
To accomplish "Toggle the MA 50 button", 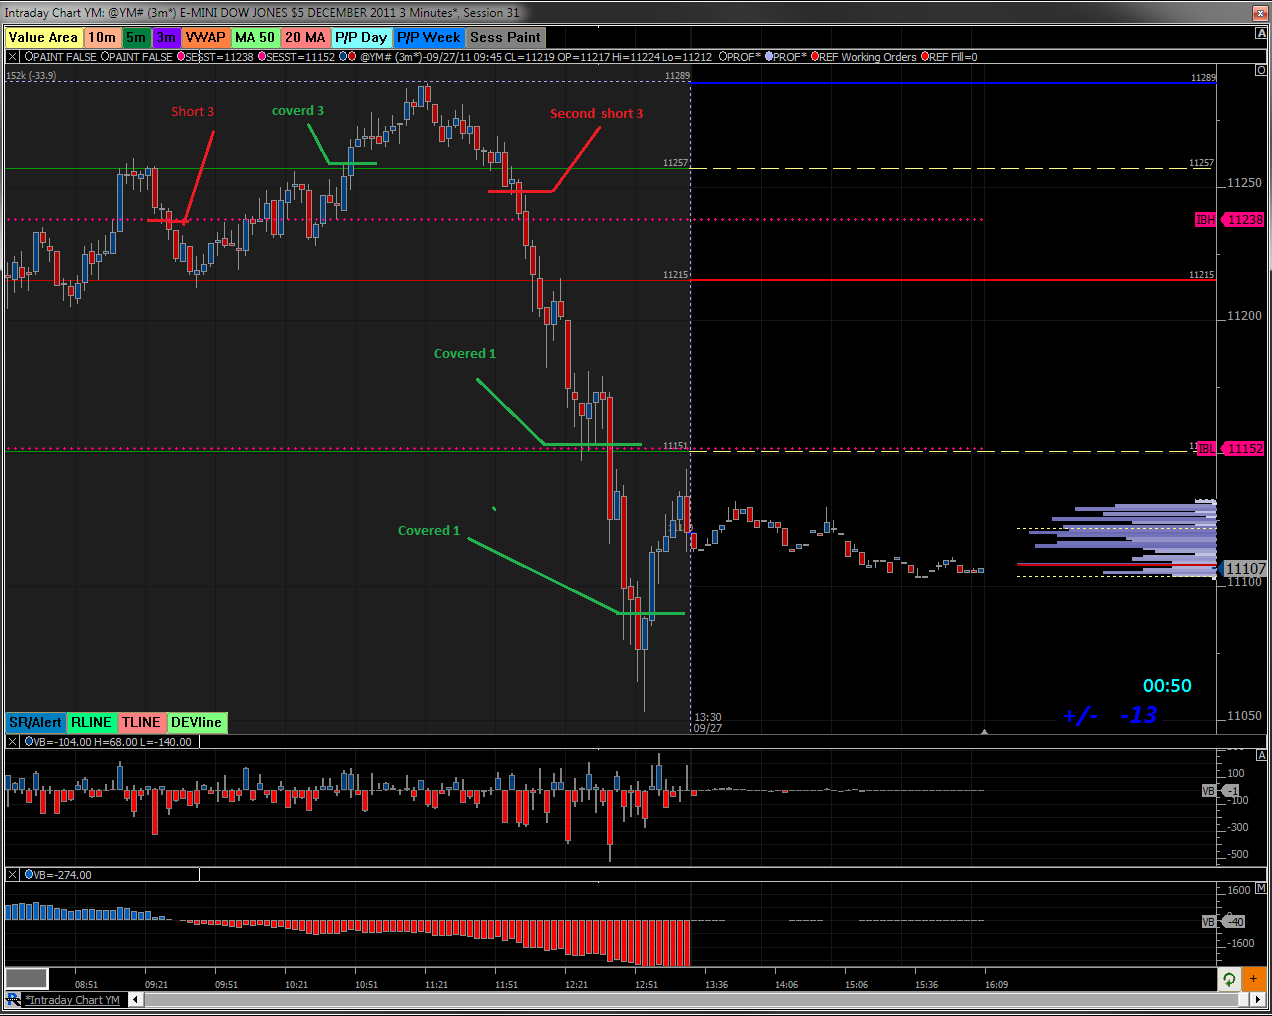I will coord(255,37).
